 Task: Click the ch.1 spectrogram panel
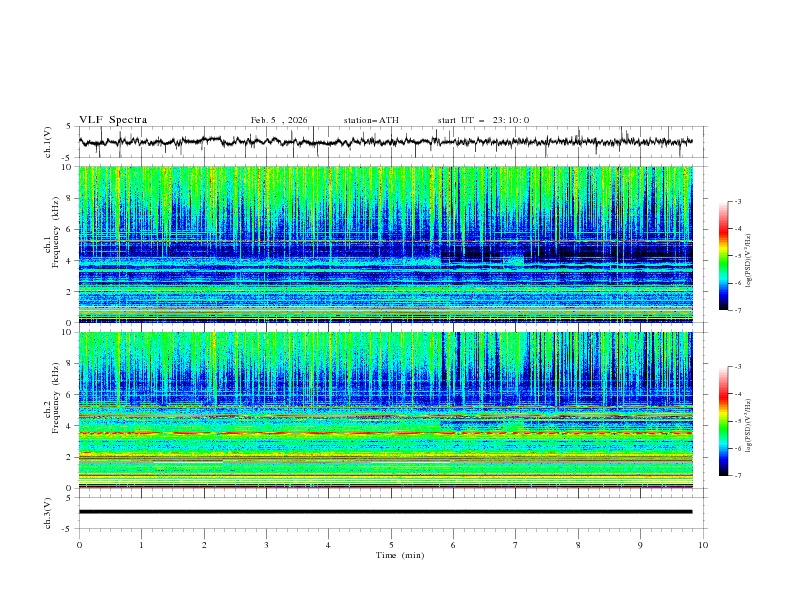point(385,244)
